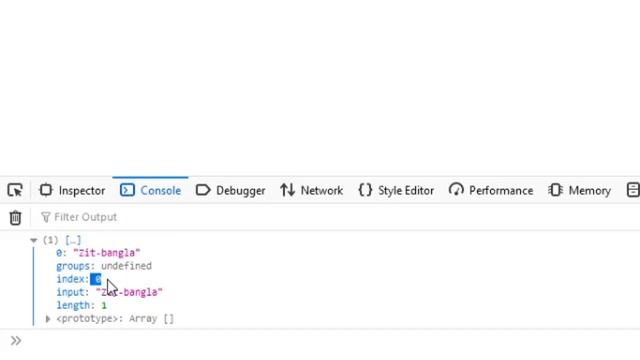Open the Memory tab
Image resolution: width=640 pixels, height=360 pixels.
[x=579, y=190]
